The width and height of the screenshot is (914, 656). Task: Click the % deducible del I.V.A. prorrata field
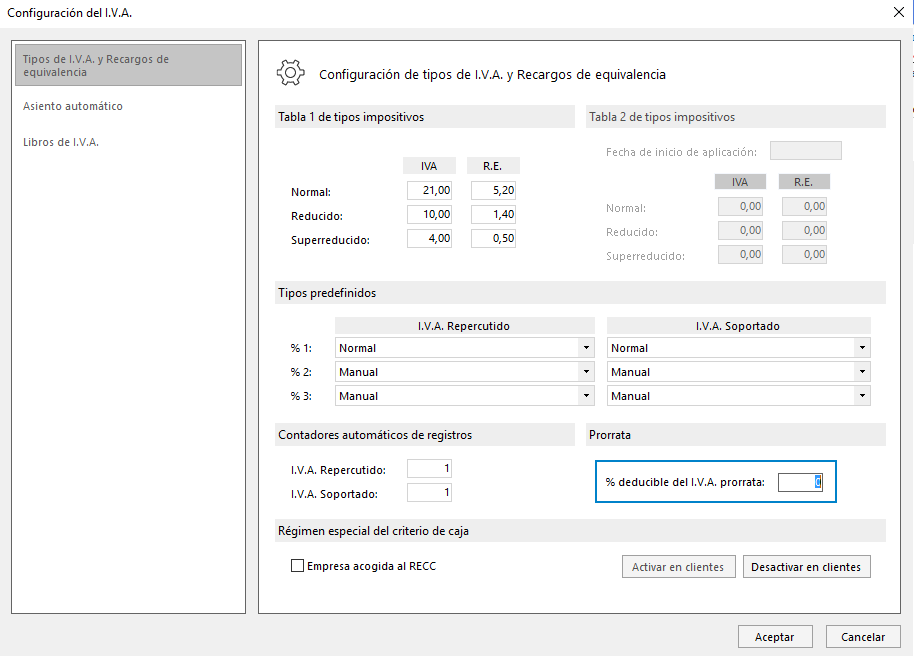tap(800, 482)
